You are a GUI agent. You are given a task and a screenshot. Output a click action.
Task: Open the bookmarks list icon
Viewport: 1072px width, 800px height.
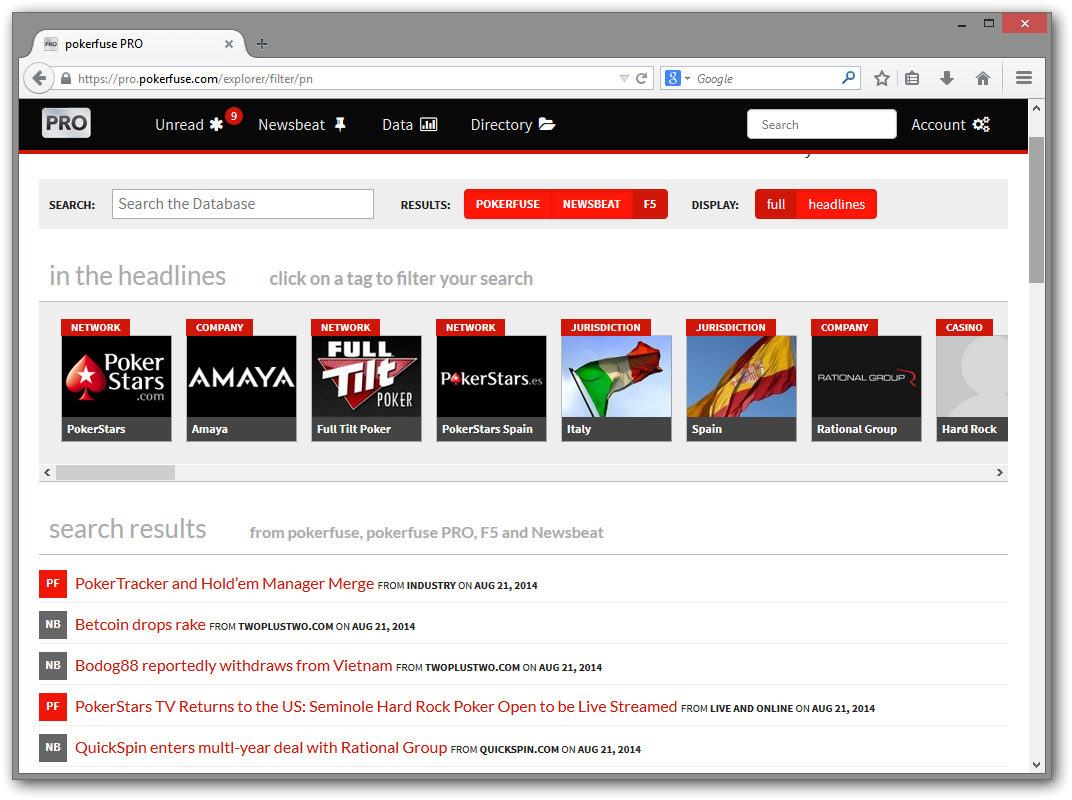(912, 79)
